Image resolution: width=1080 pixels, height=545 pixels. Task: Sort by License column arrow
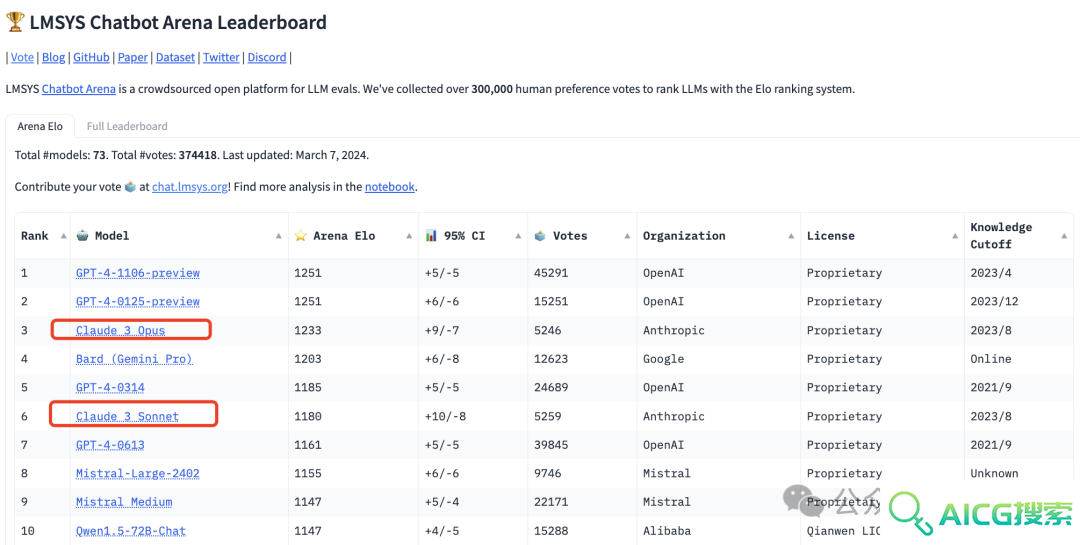[x=955, y=236]
